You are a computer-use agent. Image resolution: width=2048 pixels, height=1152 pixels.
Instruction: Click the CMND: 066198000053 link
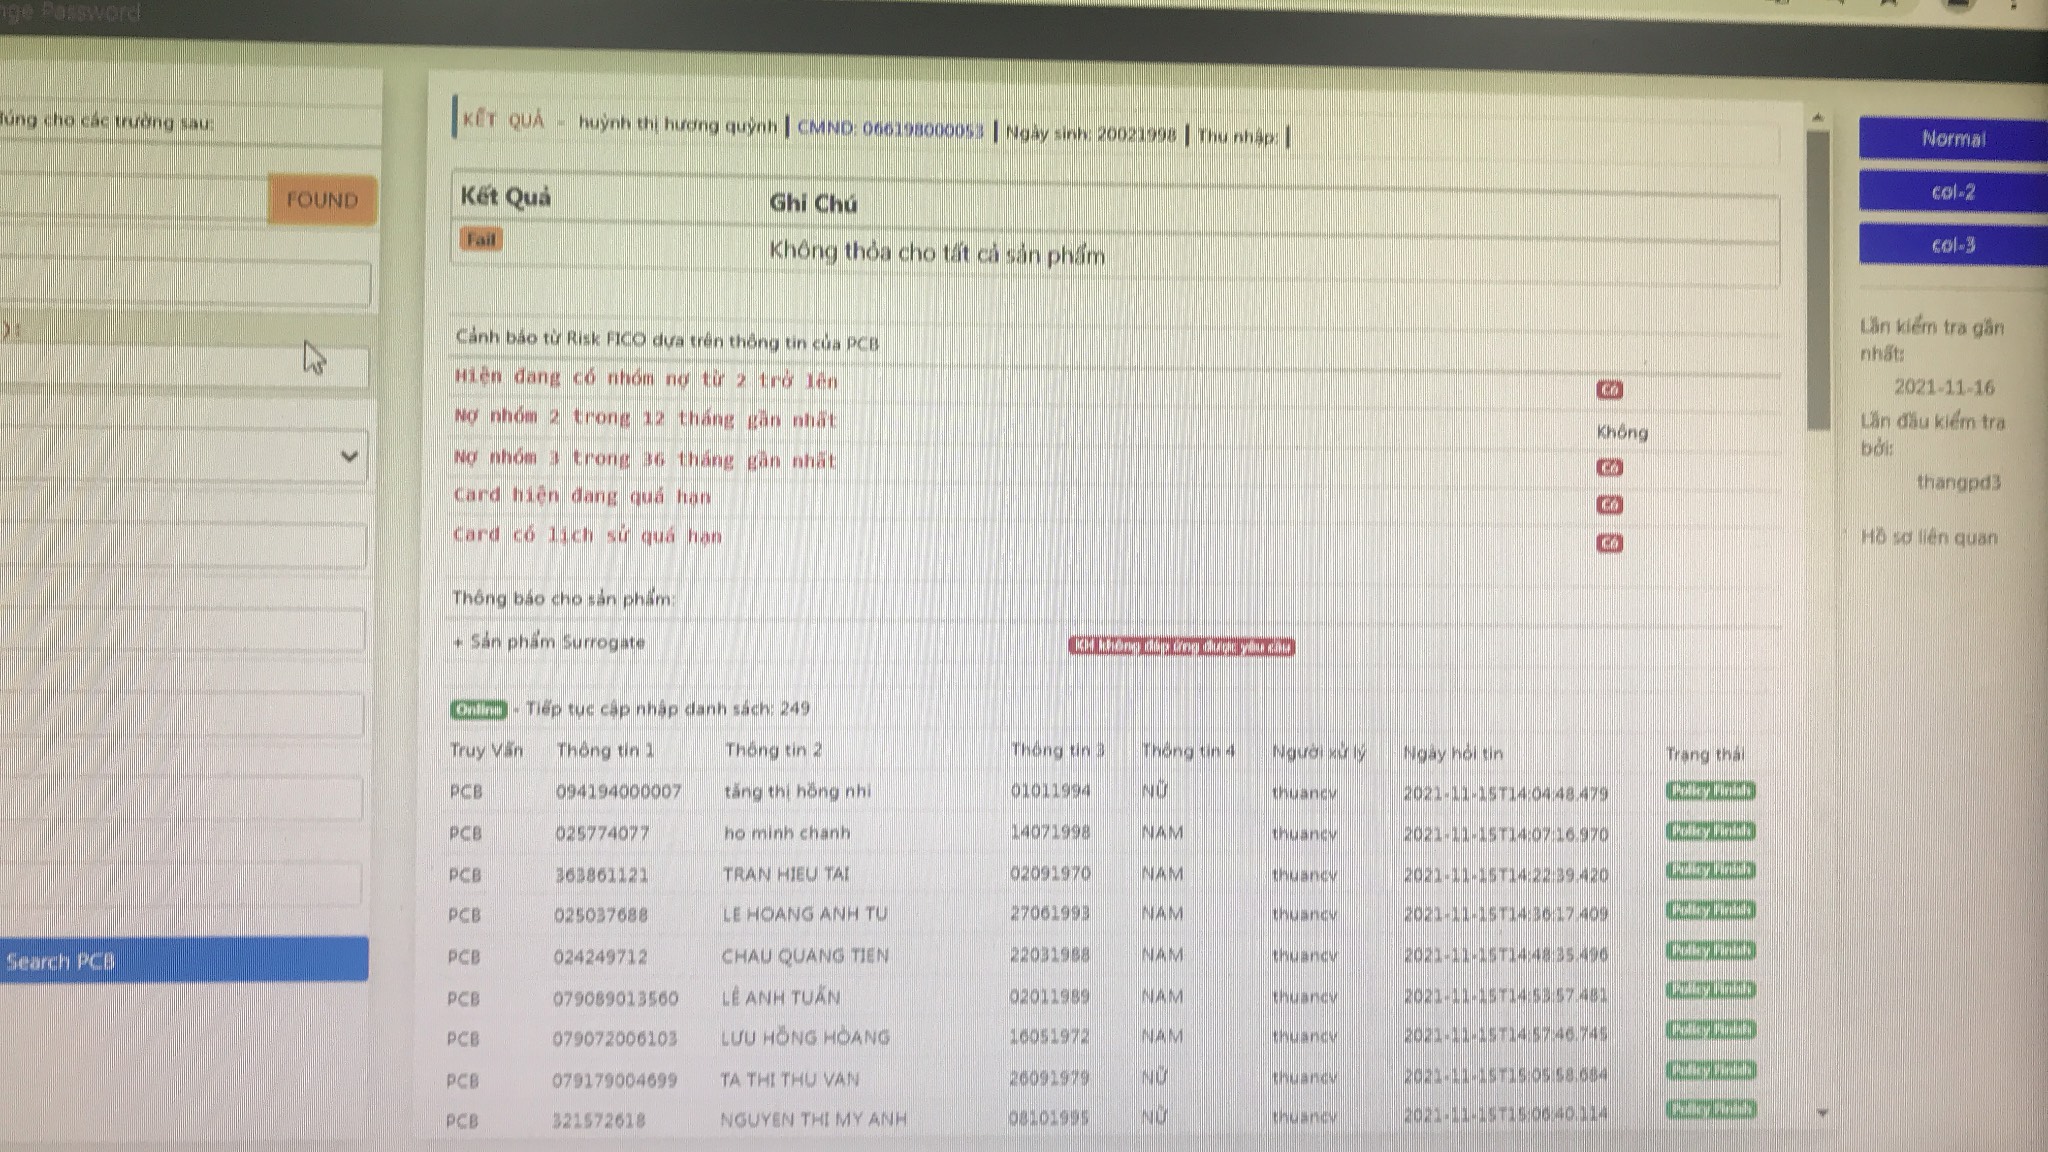(890, 130)
